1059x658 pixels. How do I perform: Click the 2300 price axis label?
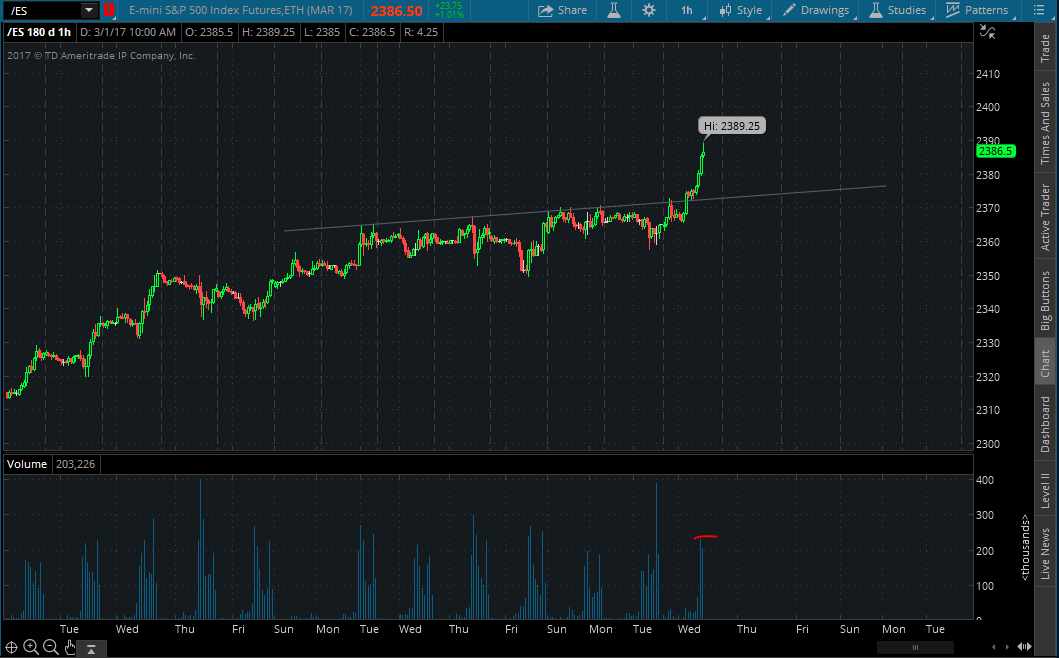click(x=988, y=445)
